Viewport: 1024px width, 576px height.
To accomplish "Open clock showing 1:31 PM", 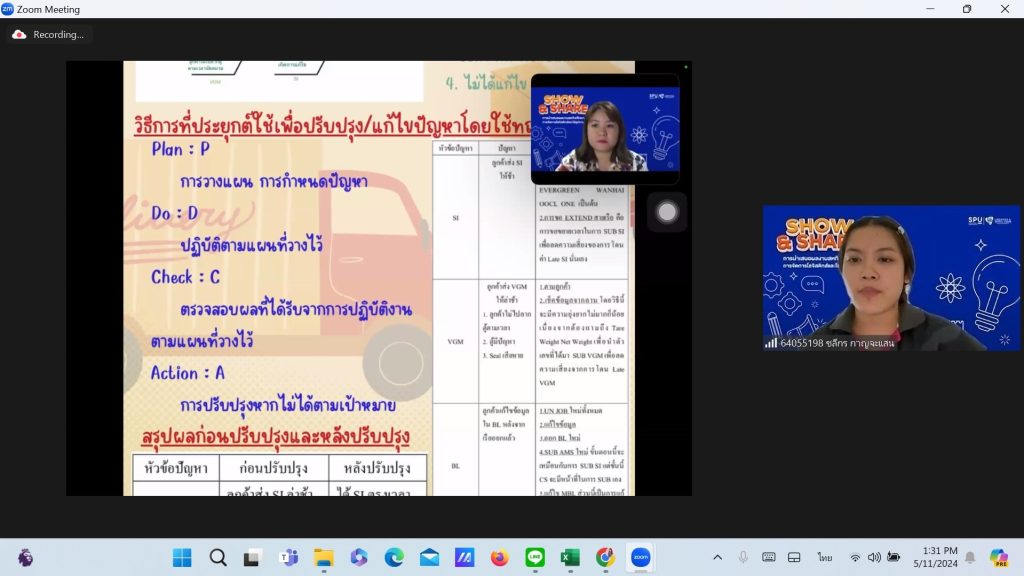I will tap(935, 557).
